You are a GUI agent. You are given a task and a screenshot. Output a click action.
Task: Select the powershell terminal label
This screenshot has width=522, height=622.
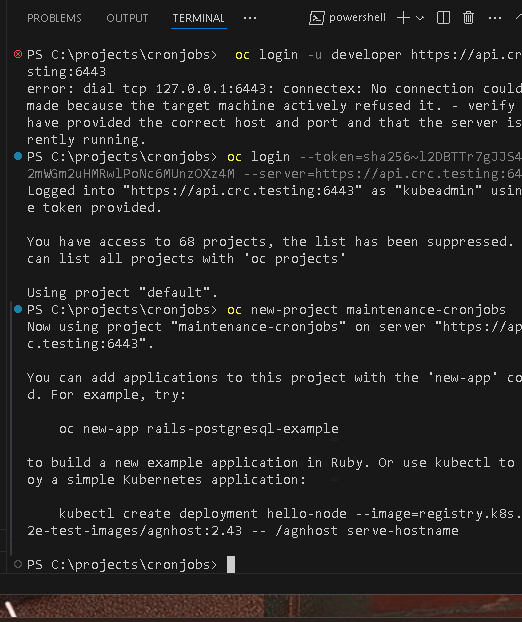pos(357,18)
